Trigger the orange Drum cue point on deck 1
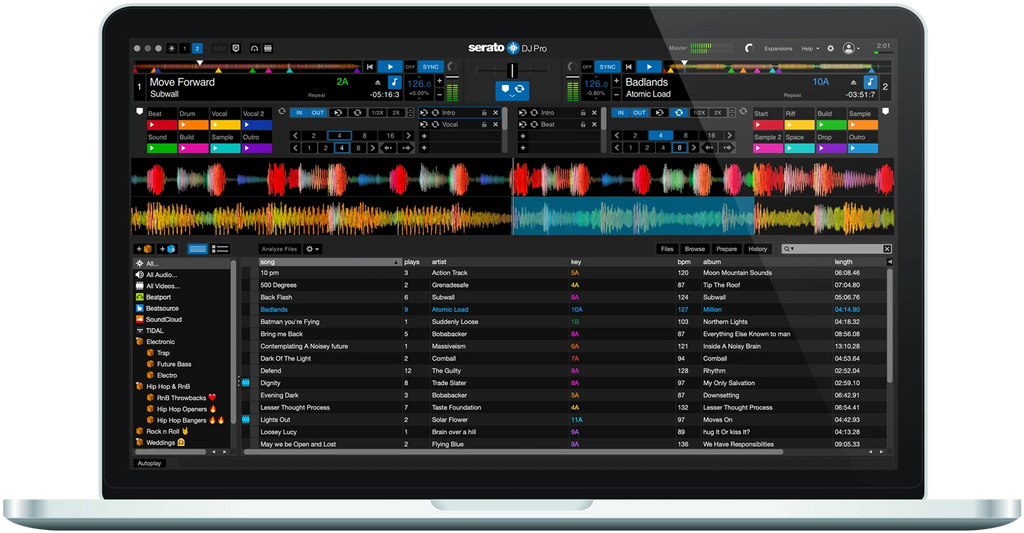Screen dimensions: 1024x533 coord(194,125)
